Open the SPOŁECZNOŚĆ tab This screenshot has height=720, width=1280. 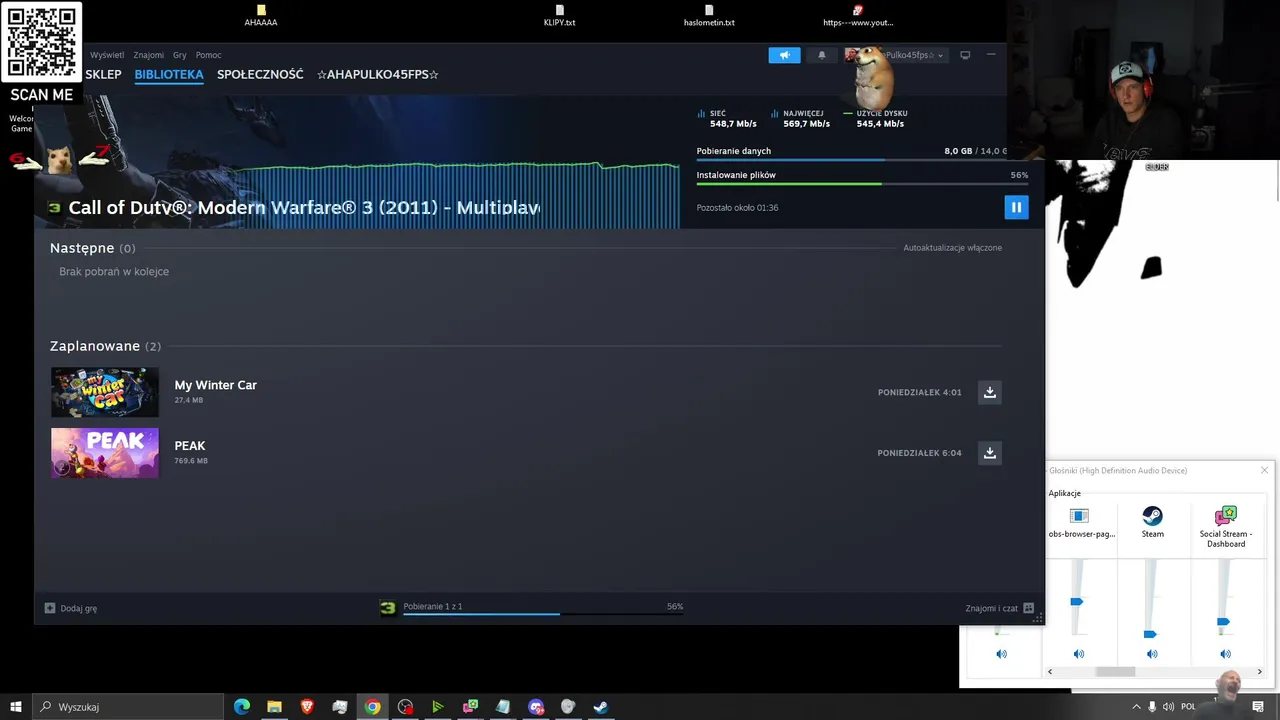point(260,74)
